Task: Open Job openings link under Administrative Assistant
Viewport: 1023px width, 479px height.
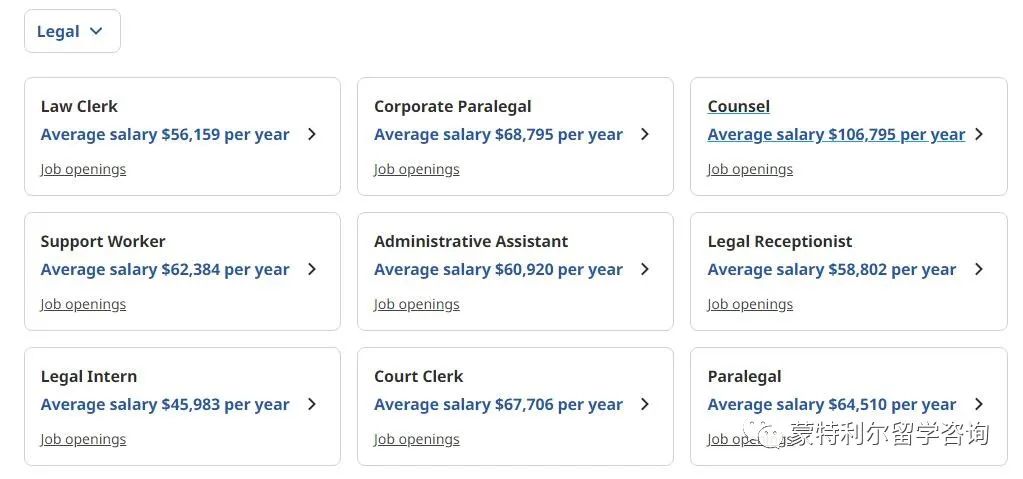Action: (417, 305)
